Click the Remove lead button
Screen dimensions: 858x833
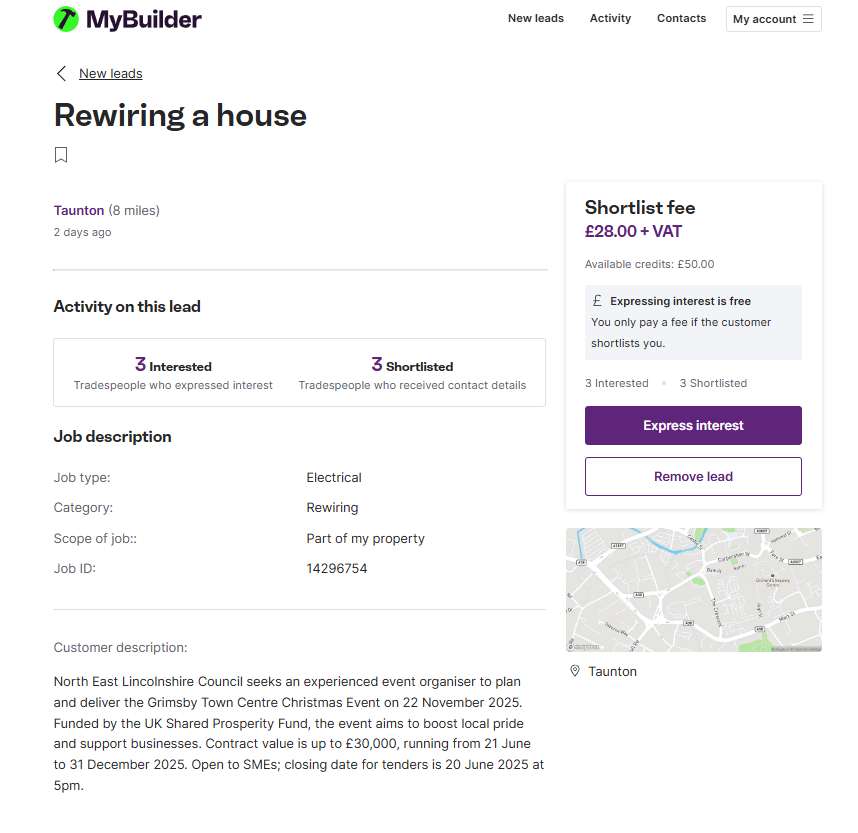(693, 477)
